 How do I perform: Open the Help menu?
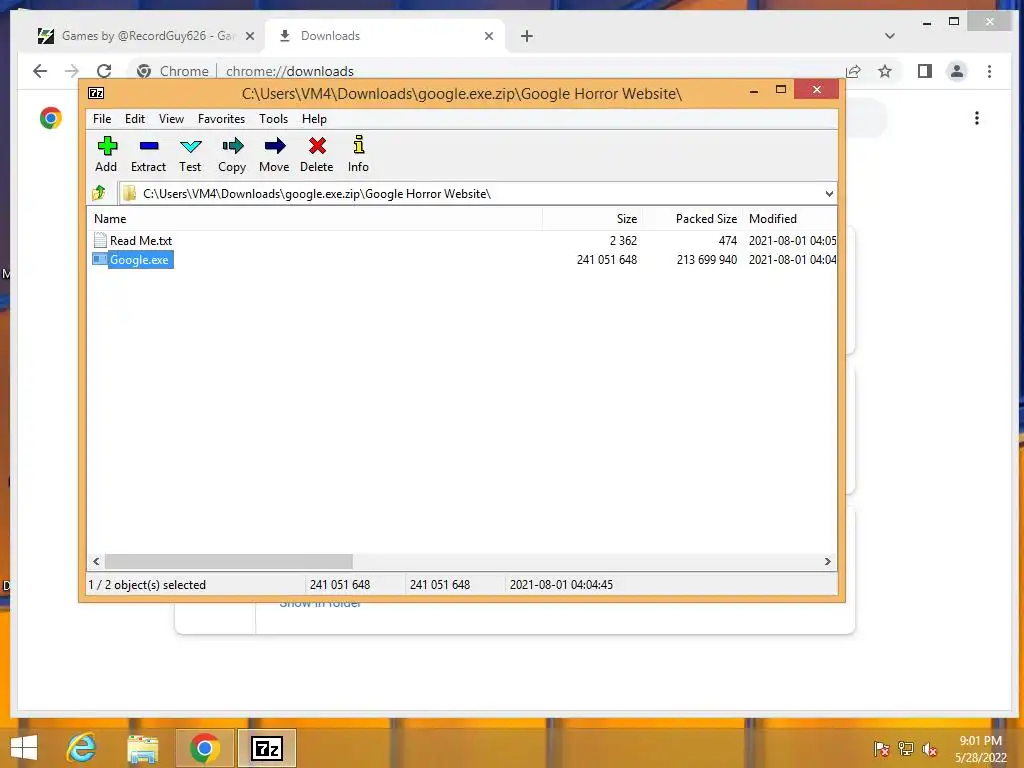(x=314, y=119)
